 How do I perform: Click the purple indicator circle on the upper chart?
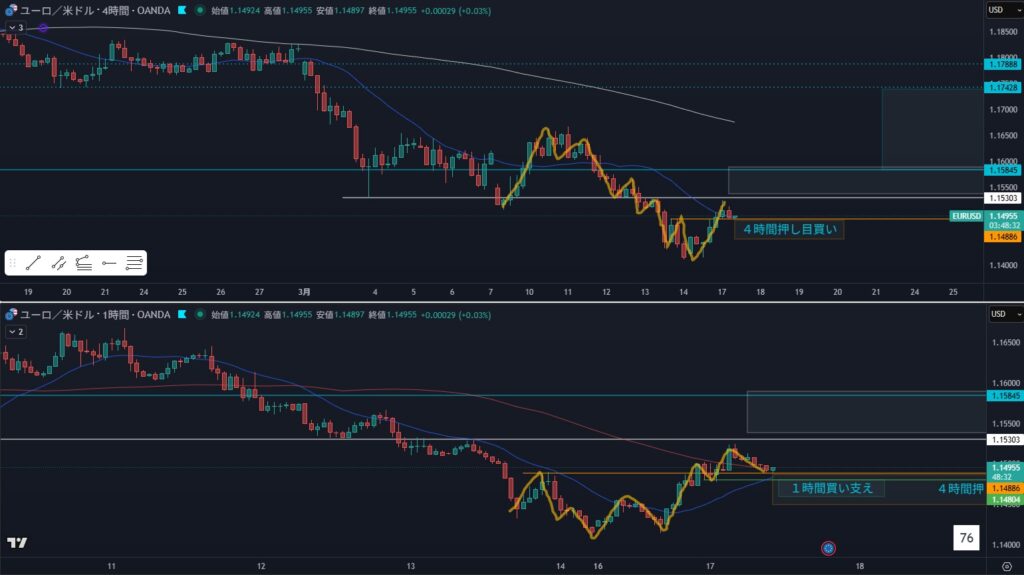(43, 28)
